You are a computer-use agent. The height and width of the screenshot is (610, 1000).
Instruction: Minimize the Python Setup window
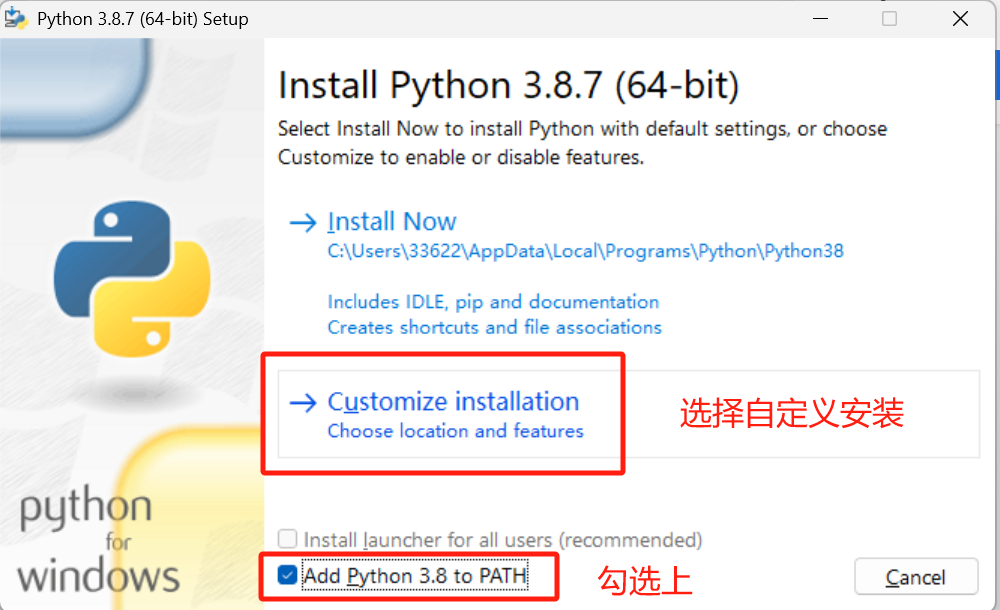(820, 19)
